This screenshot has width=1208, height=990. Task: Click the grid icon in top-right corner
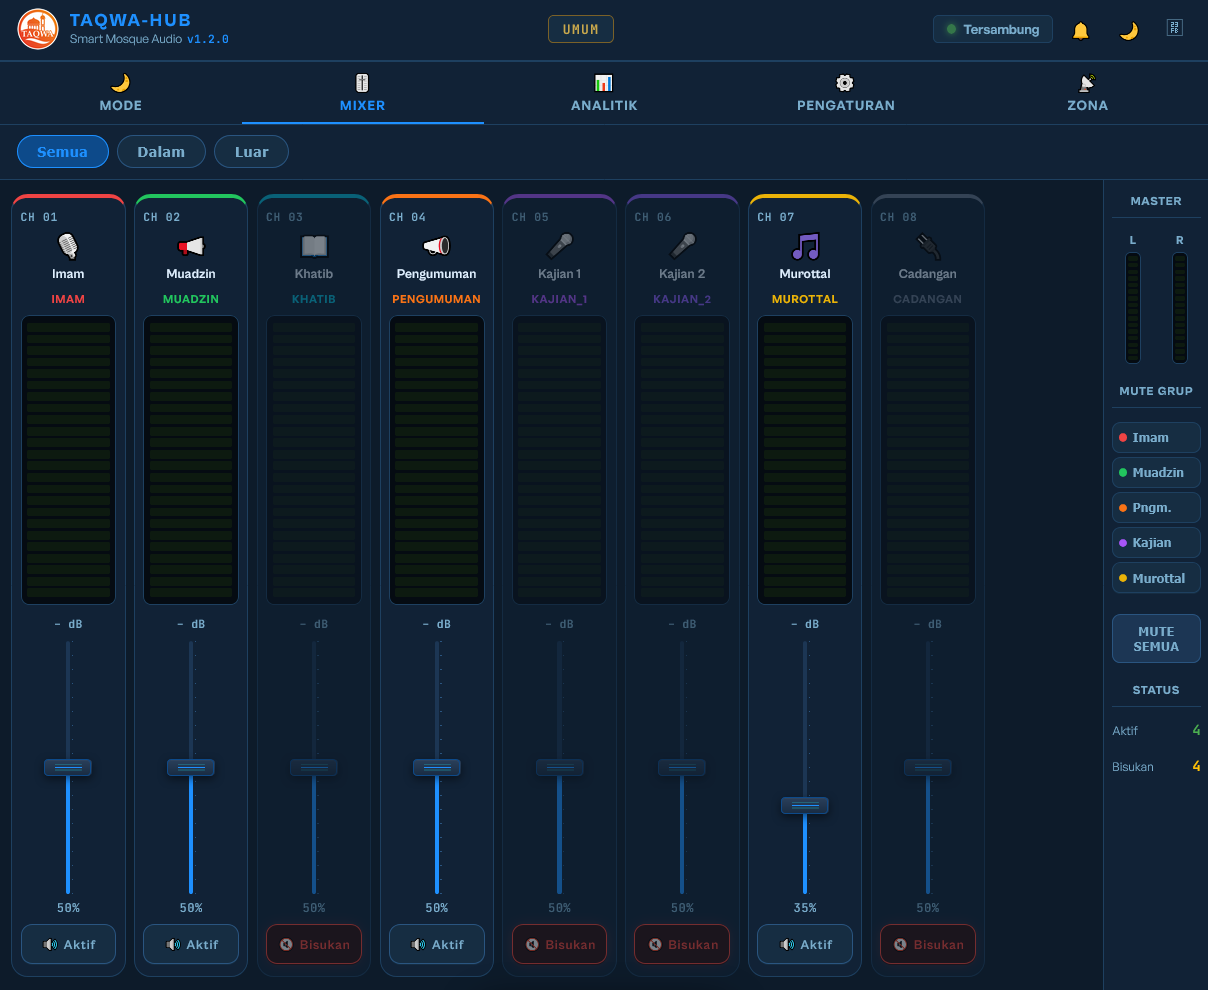click(x=1174, y=28)
